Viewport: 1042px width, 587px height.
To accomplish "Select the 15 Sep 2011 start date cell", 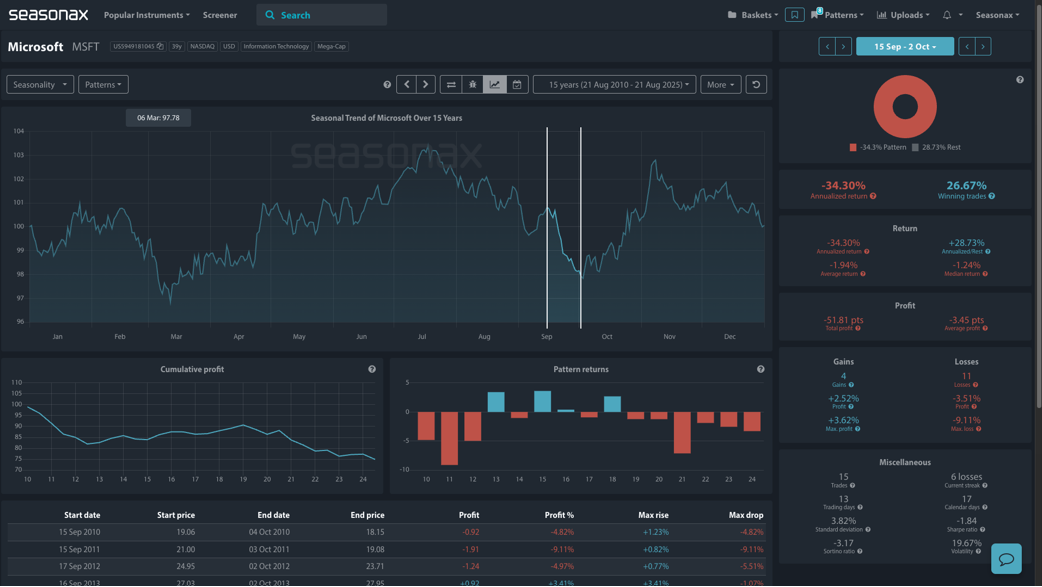I will (x=79, y=549).
